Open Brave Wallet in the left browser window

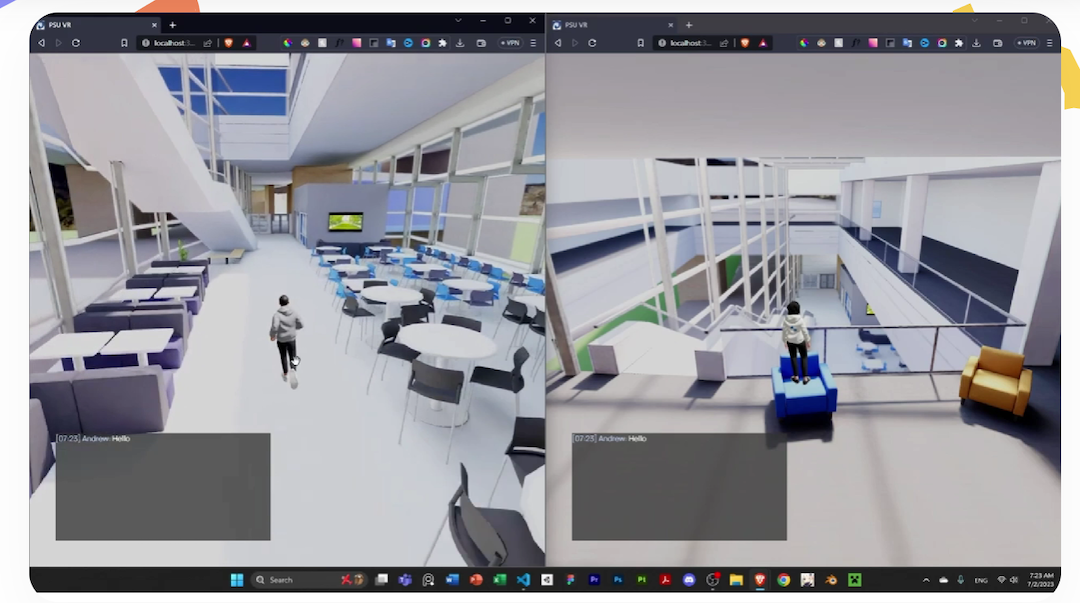(x=481, y=43)
